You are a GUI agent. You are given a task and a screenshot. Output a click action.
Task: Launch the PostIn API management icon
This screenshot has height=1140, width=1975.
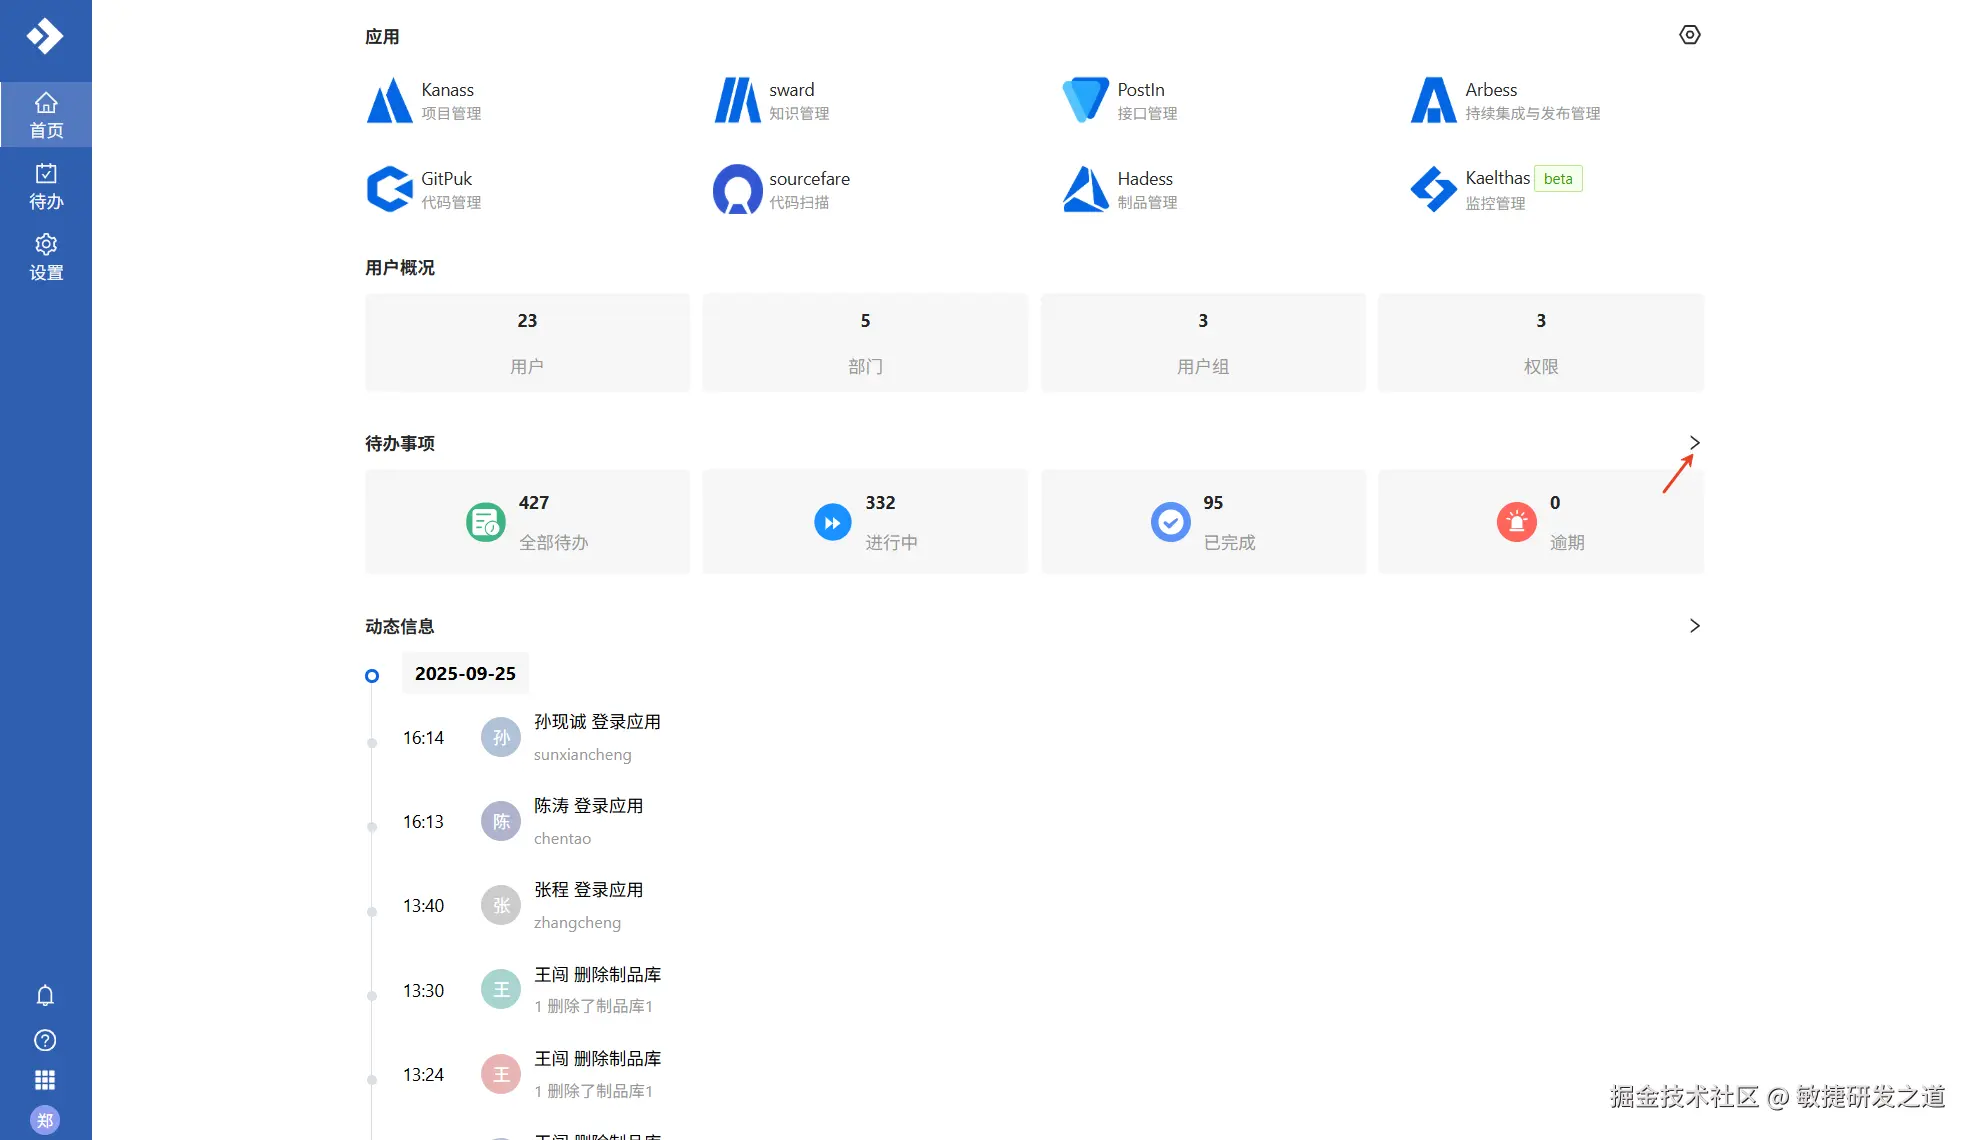(x=1085, y=101)
